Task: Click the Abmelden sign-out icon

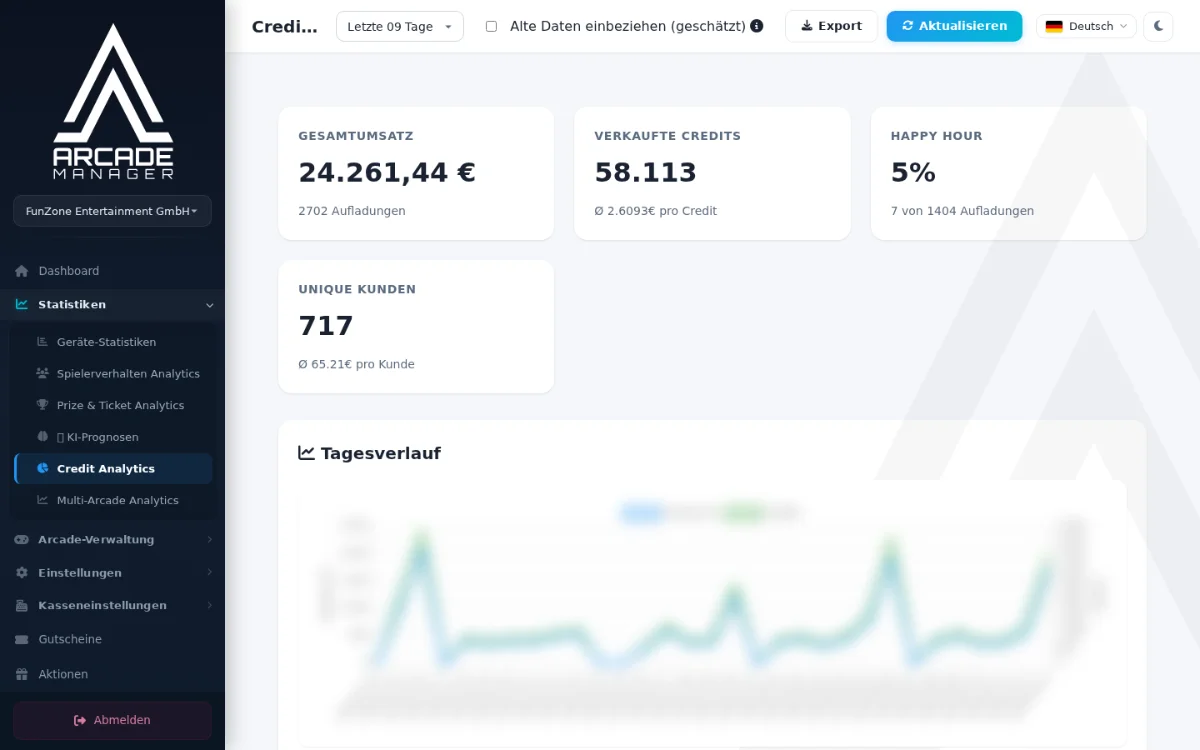Action: tap(80, 720)
